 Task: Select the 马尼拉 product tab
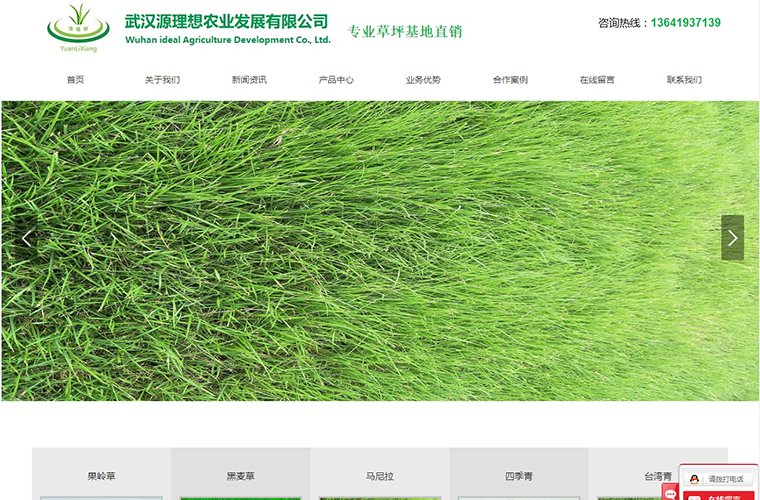tap(379, 476)
